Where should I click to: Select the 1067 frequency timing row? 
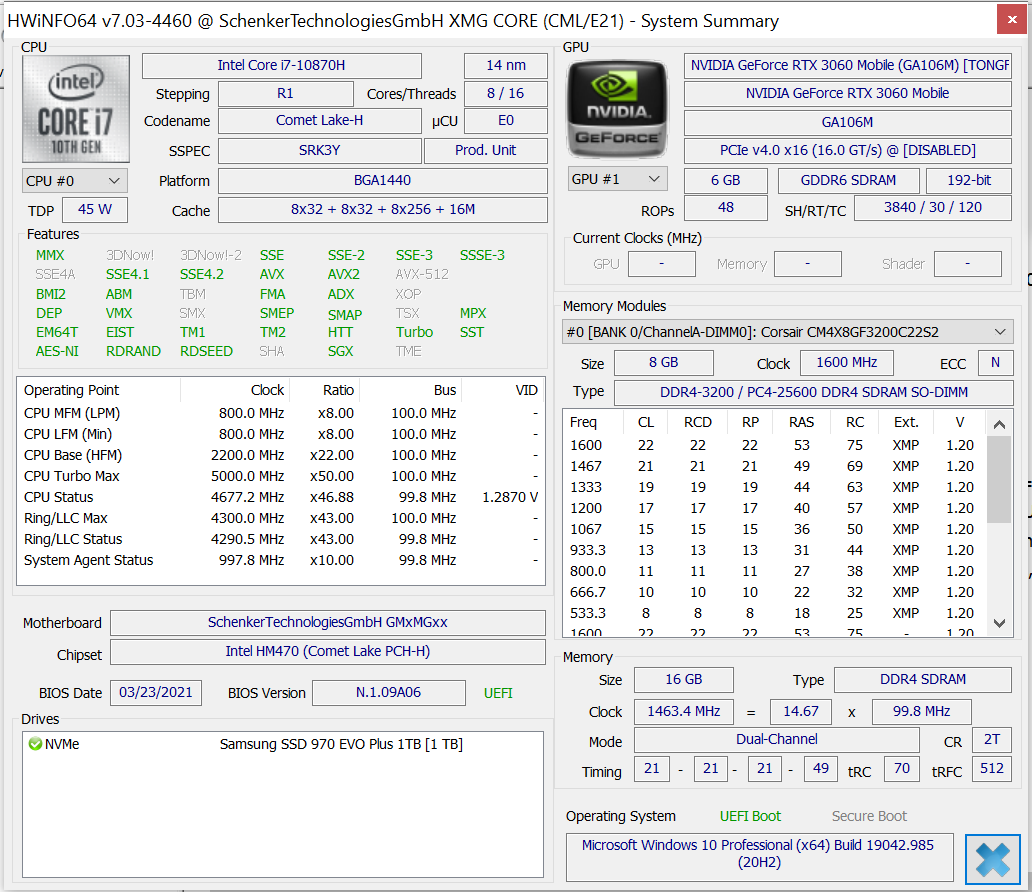click(775, 529)
